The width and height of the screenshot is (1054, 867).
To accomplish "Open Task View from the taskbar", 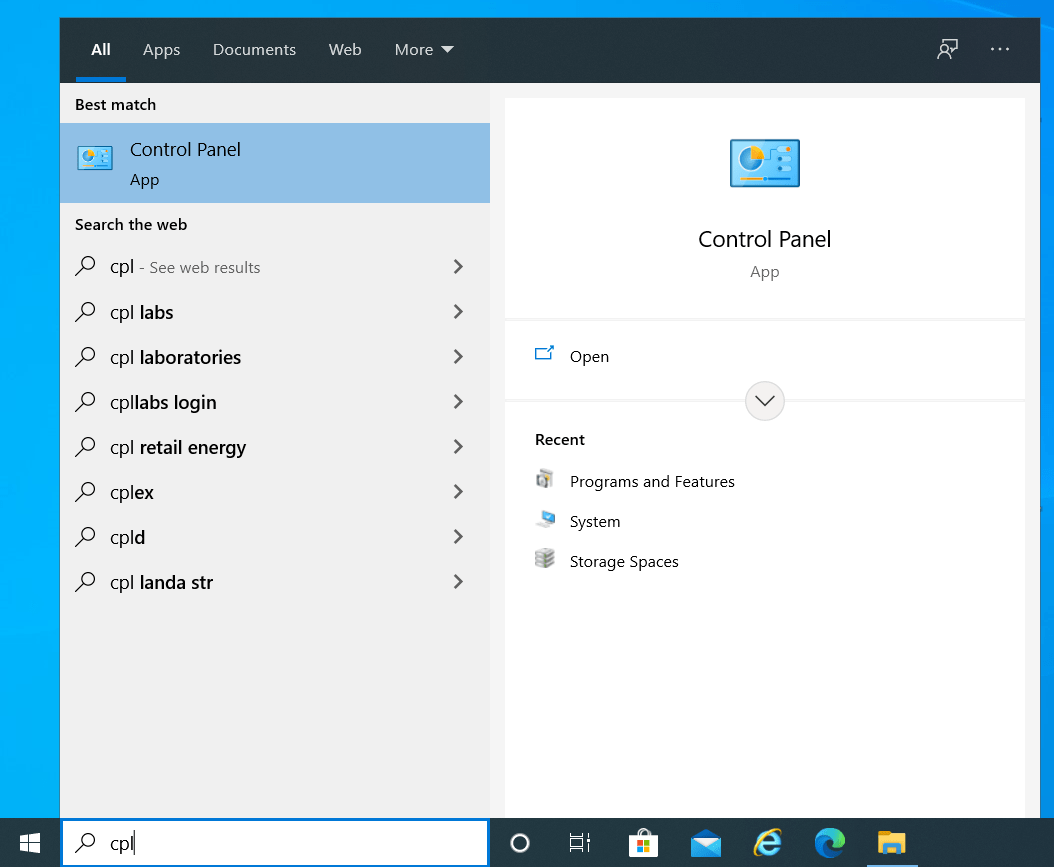I will tap(580, 843).
